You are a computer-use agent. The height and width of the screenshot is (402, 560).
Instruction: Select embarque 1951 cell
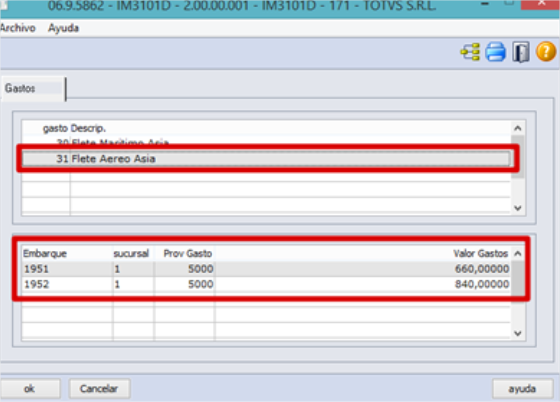[x=67, y=269]
